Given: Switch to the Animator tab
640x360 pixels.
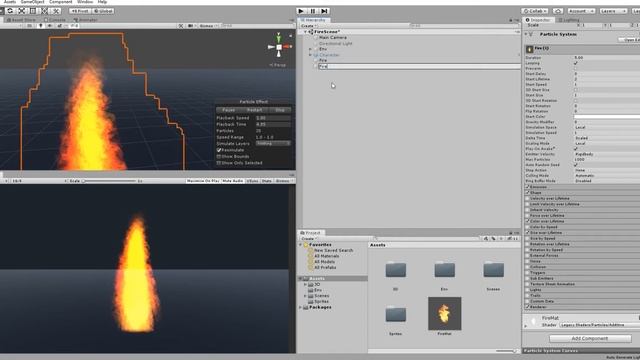Looking at the screenshot, I should (x=85, y=20).
